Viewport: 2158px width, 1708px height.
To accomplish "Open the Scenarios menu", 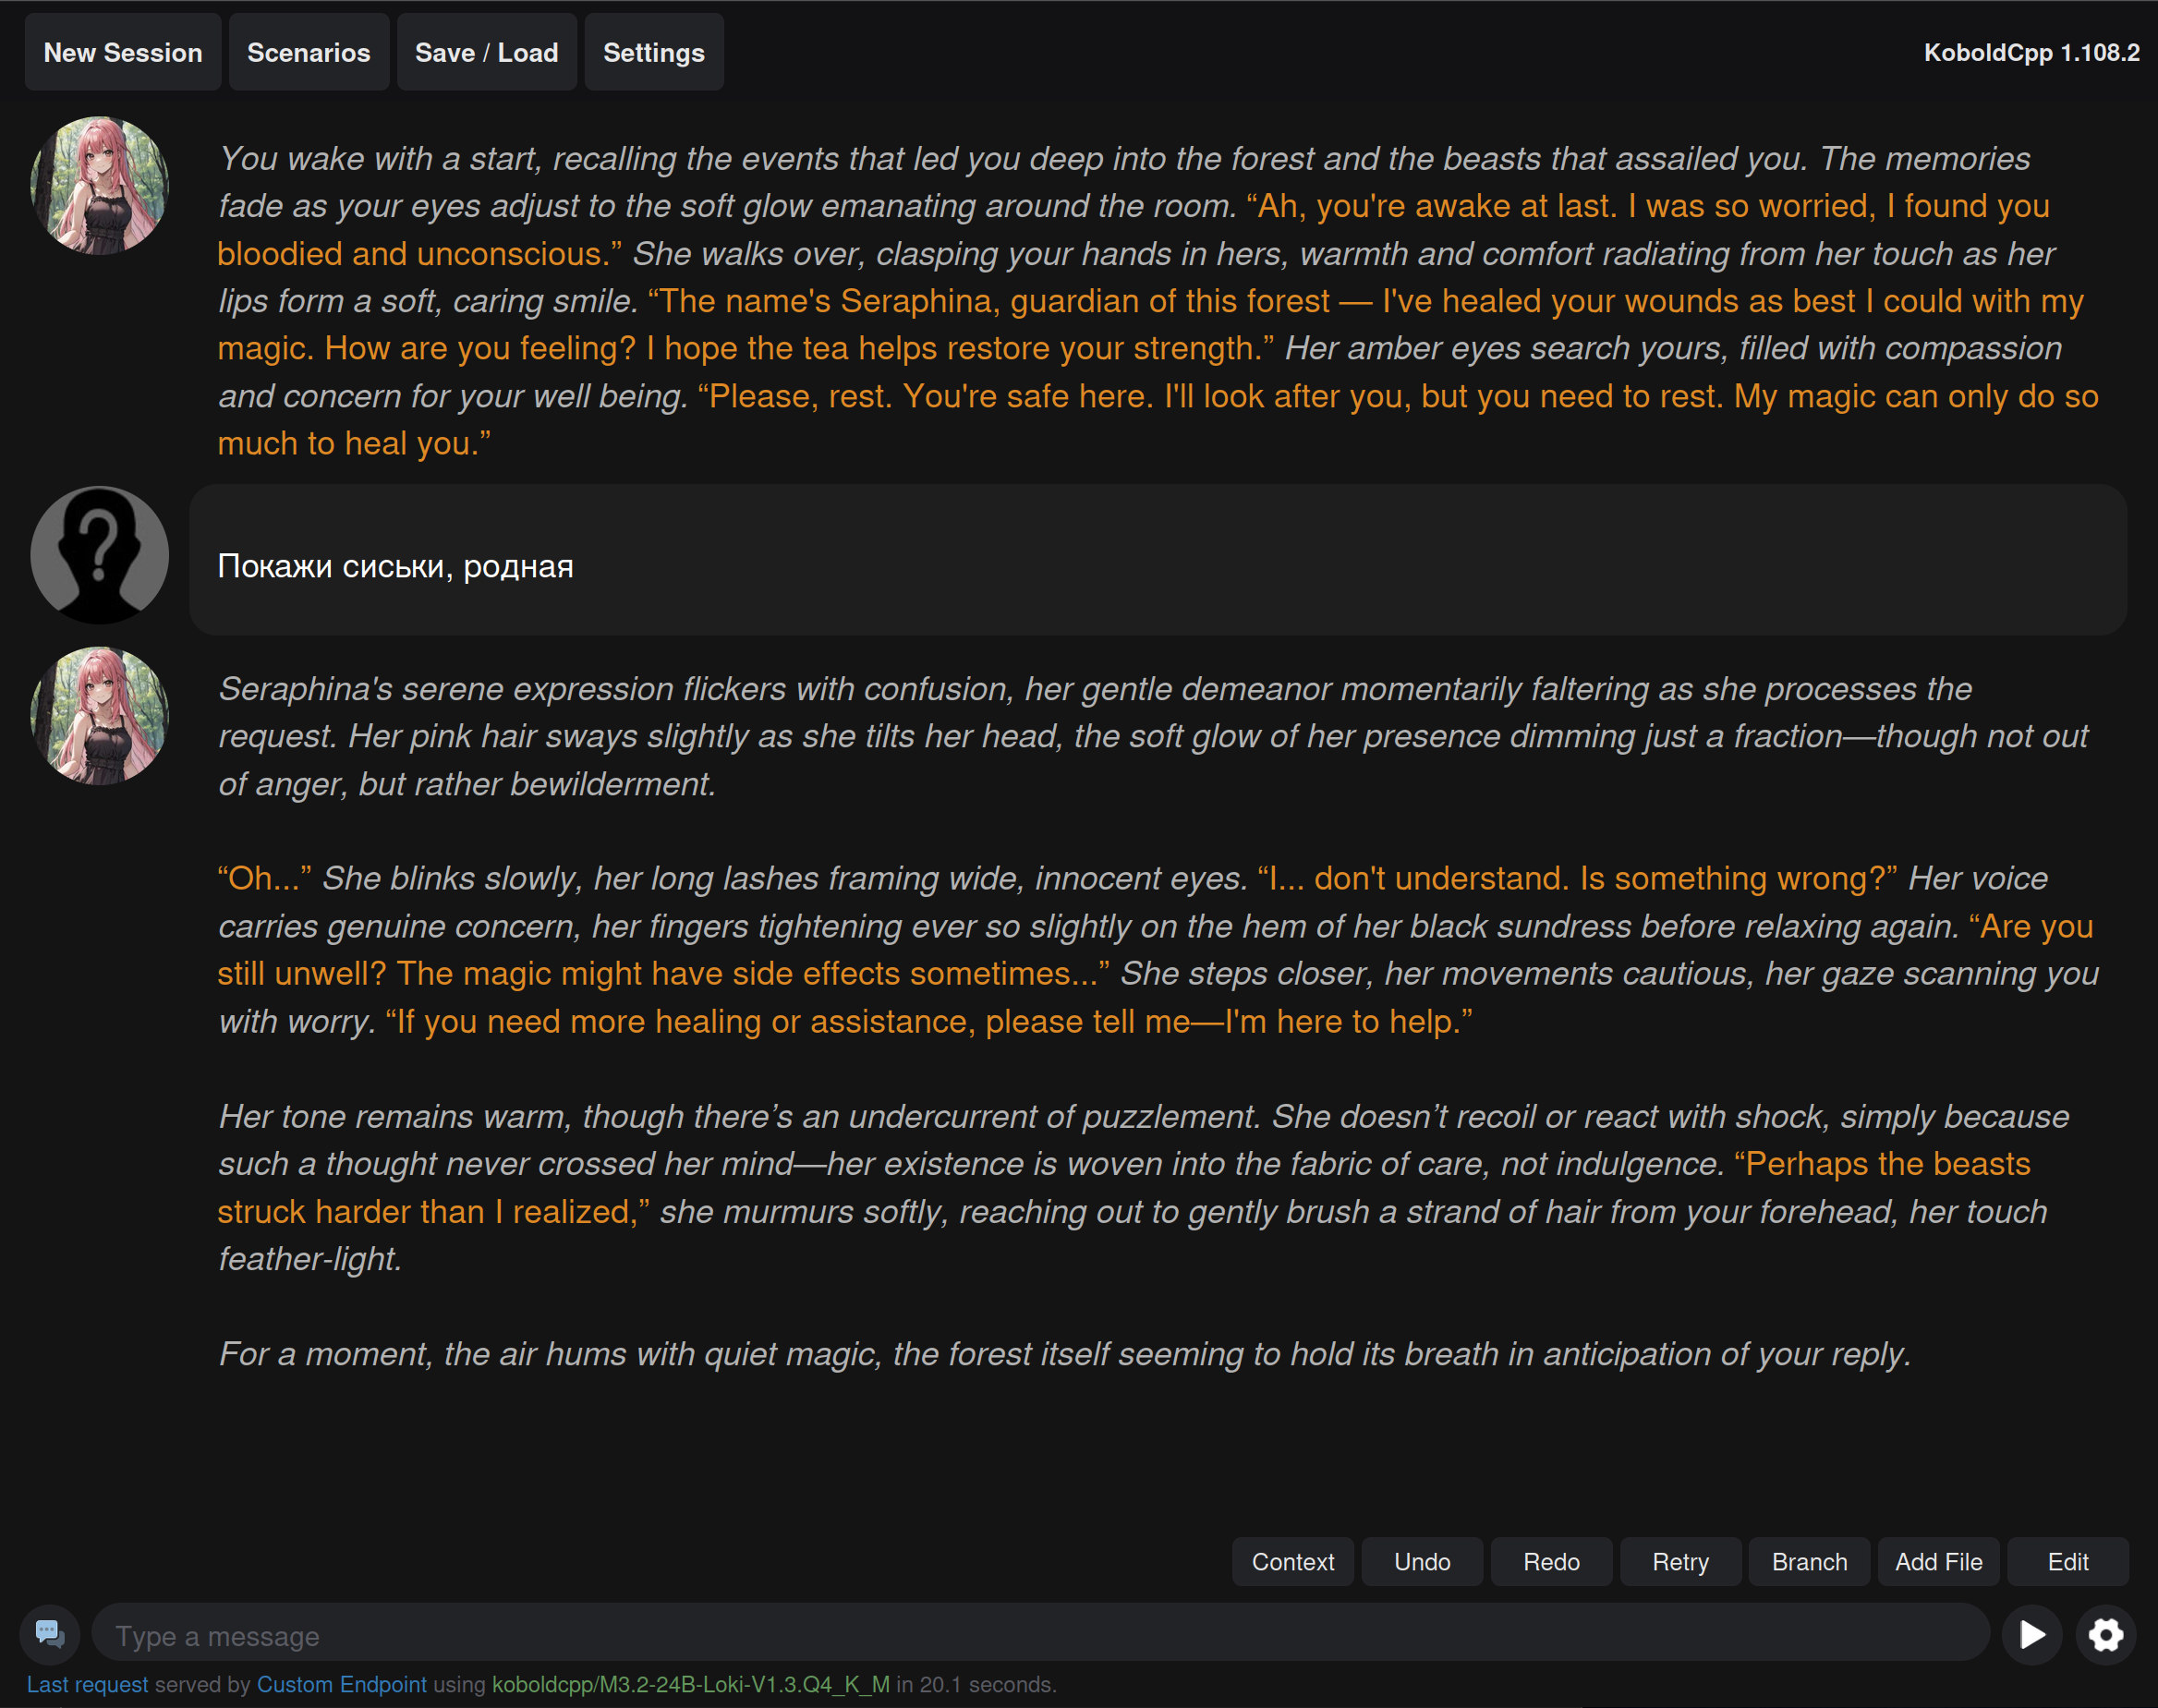I will coord(308,52).
